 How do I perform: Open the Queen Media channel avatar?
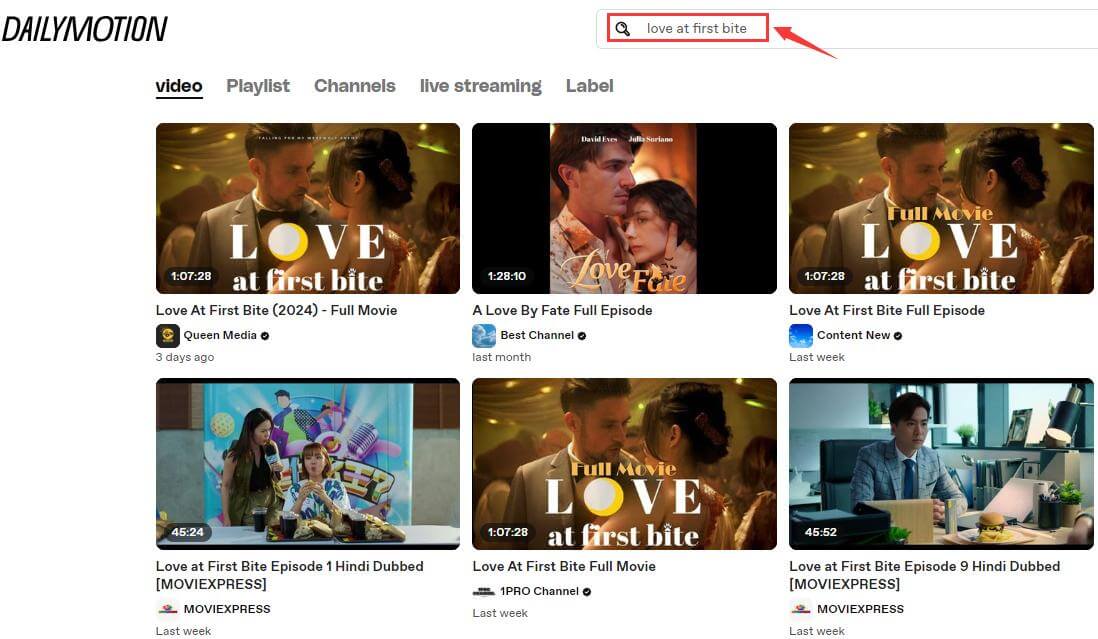167,335
